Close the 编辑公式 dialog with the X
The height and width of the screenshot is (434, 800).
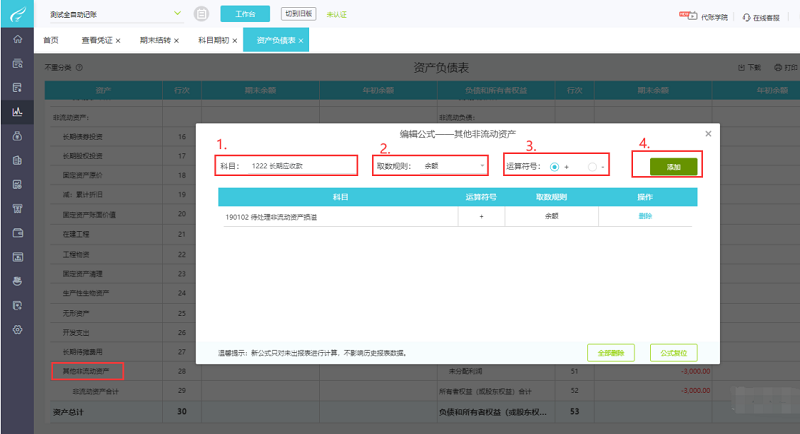[x=708, y=134]
